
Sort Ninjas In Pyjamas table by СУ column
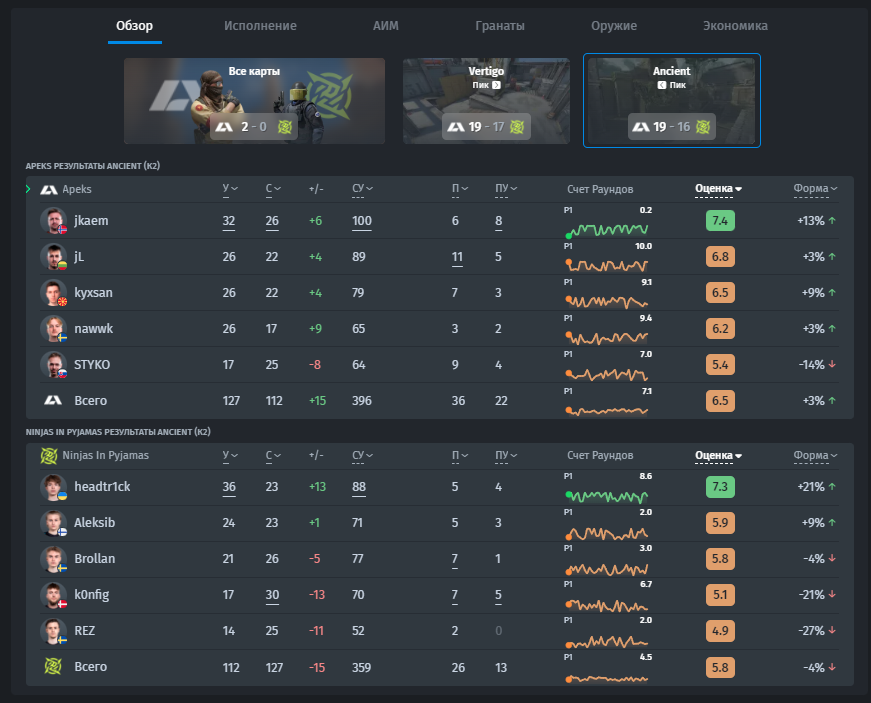tap(362, 456)
